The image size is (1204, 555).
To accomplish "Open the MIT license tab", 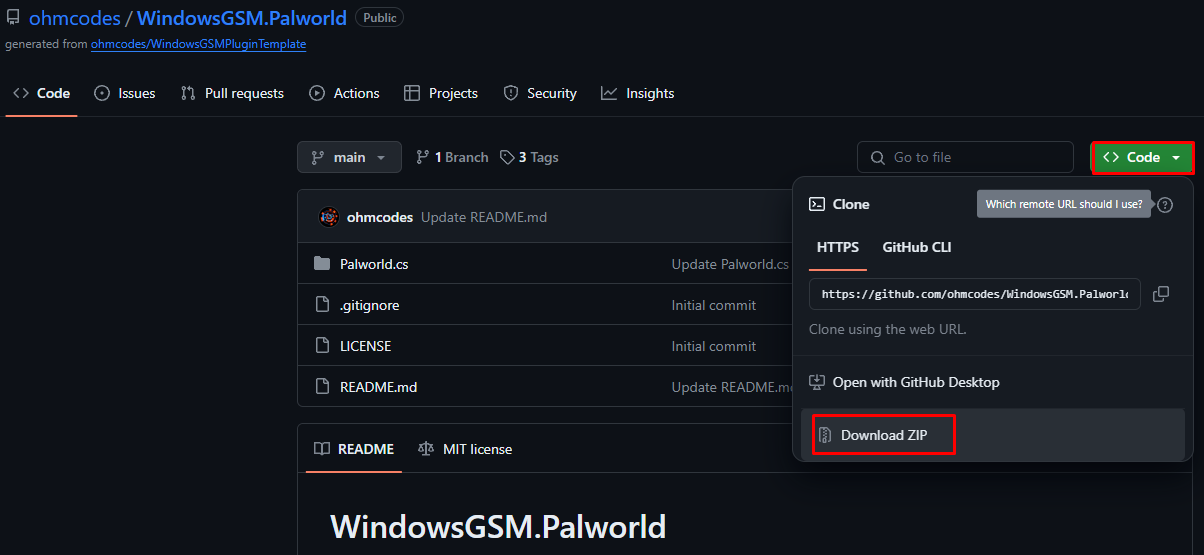I will click(x=465, y=449).
